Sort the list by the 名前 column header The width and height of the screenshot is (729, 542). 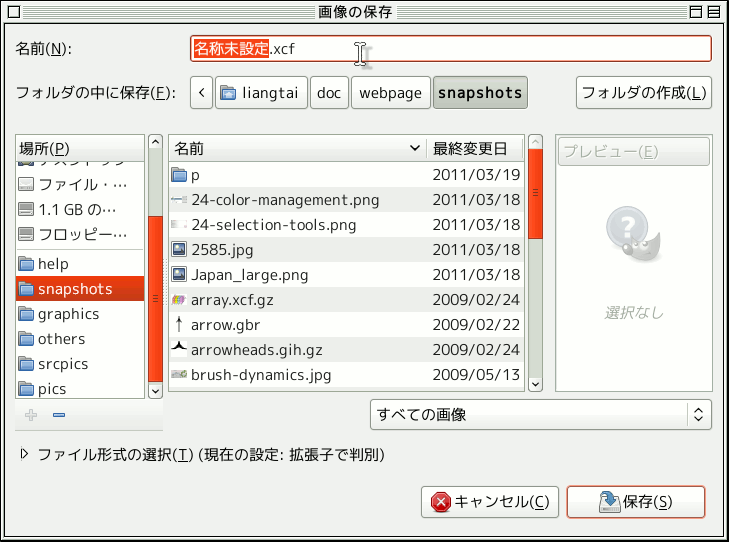(x=296, y=148)
